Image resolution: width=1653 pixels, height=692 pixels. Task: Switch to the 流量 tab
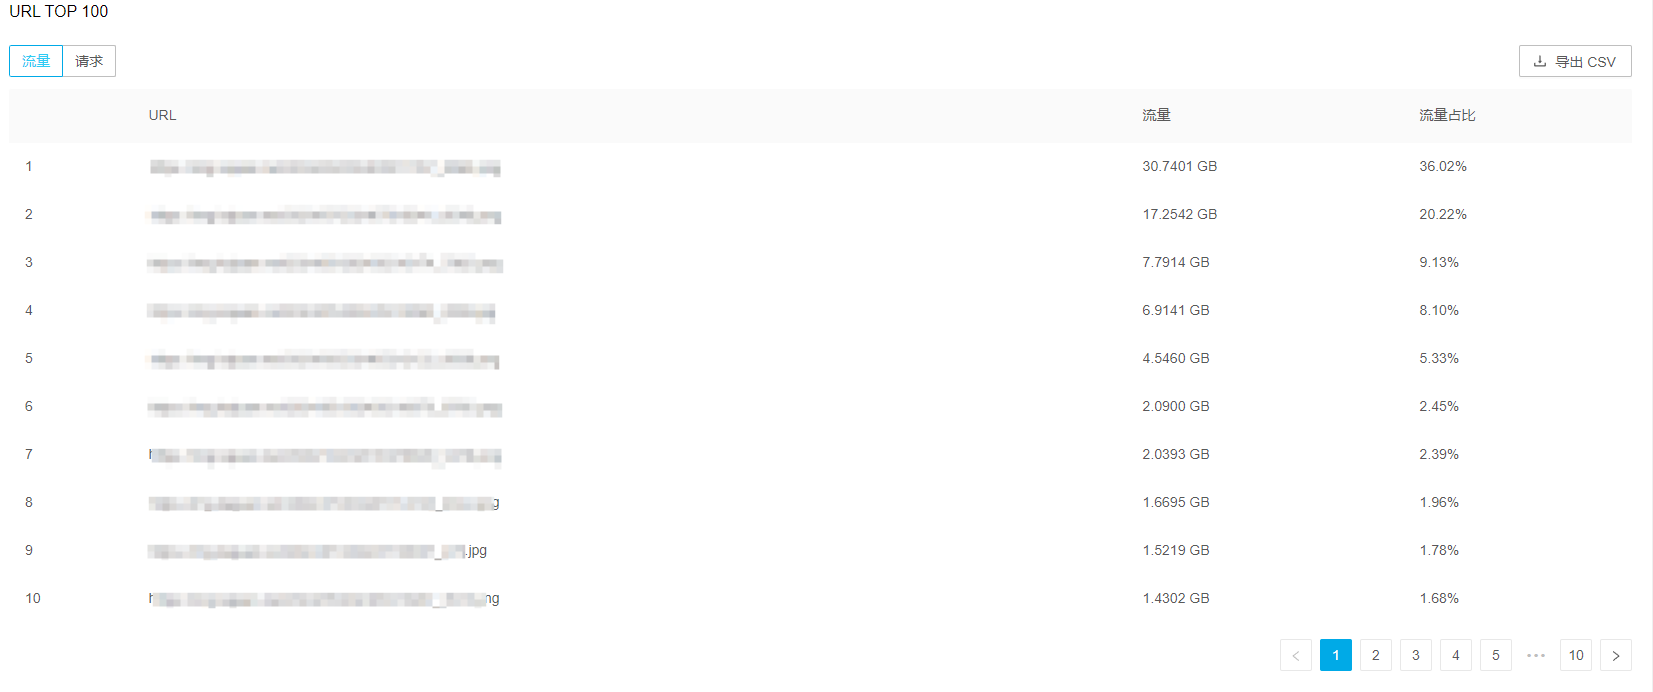(36, 61)
